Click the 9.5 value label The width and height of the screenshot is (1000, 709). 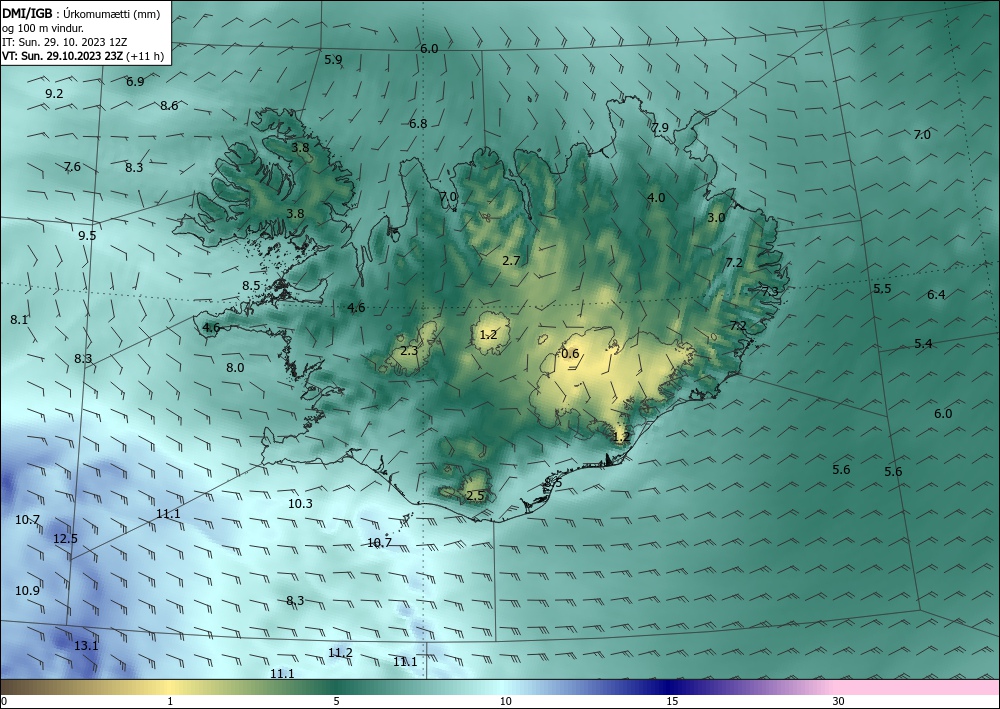coord(87,235)
